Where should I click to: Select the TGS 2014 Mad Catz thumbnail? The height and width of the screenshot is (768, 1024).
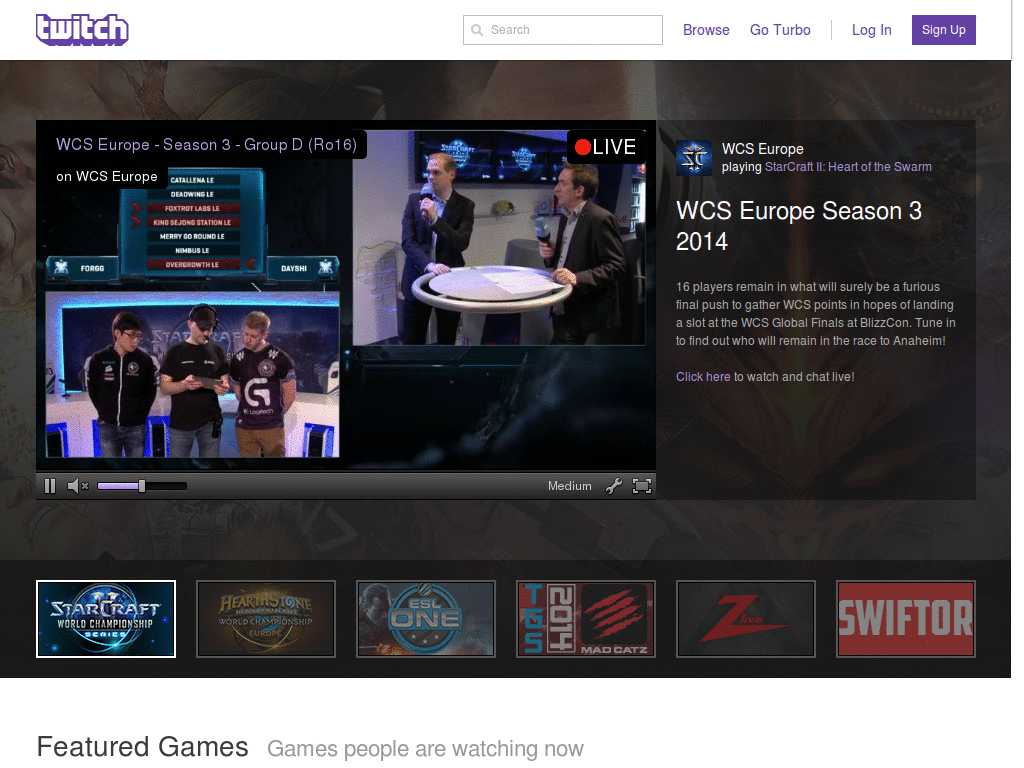point(586,619)
